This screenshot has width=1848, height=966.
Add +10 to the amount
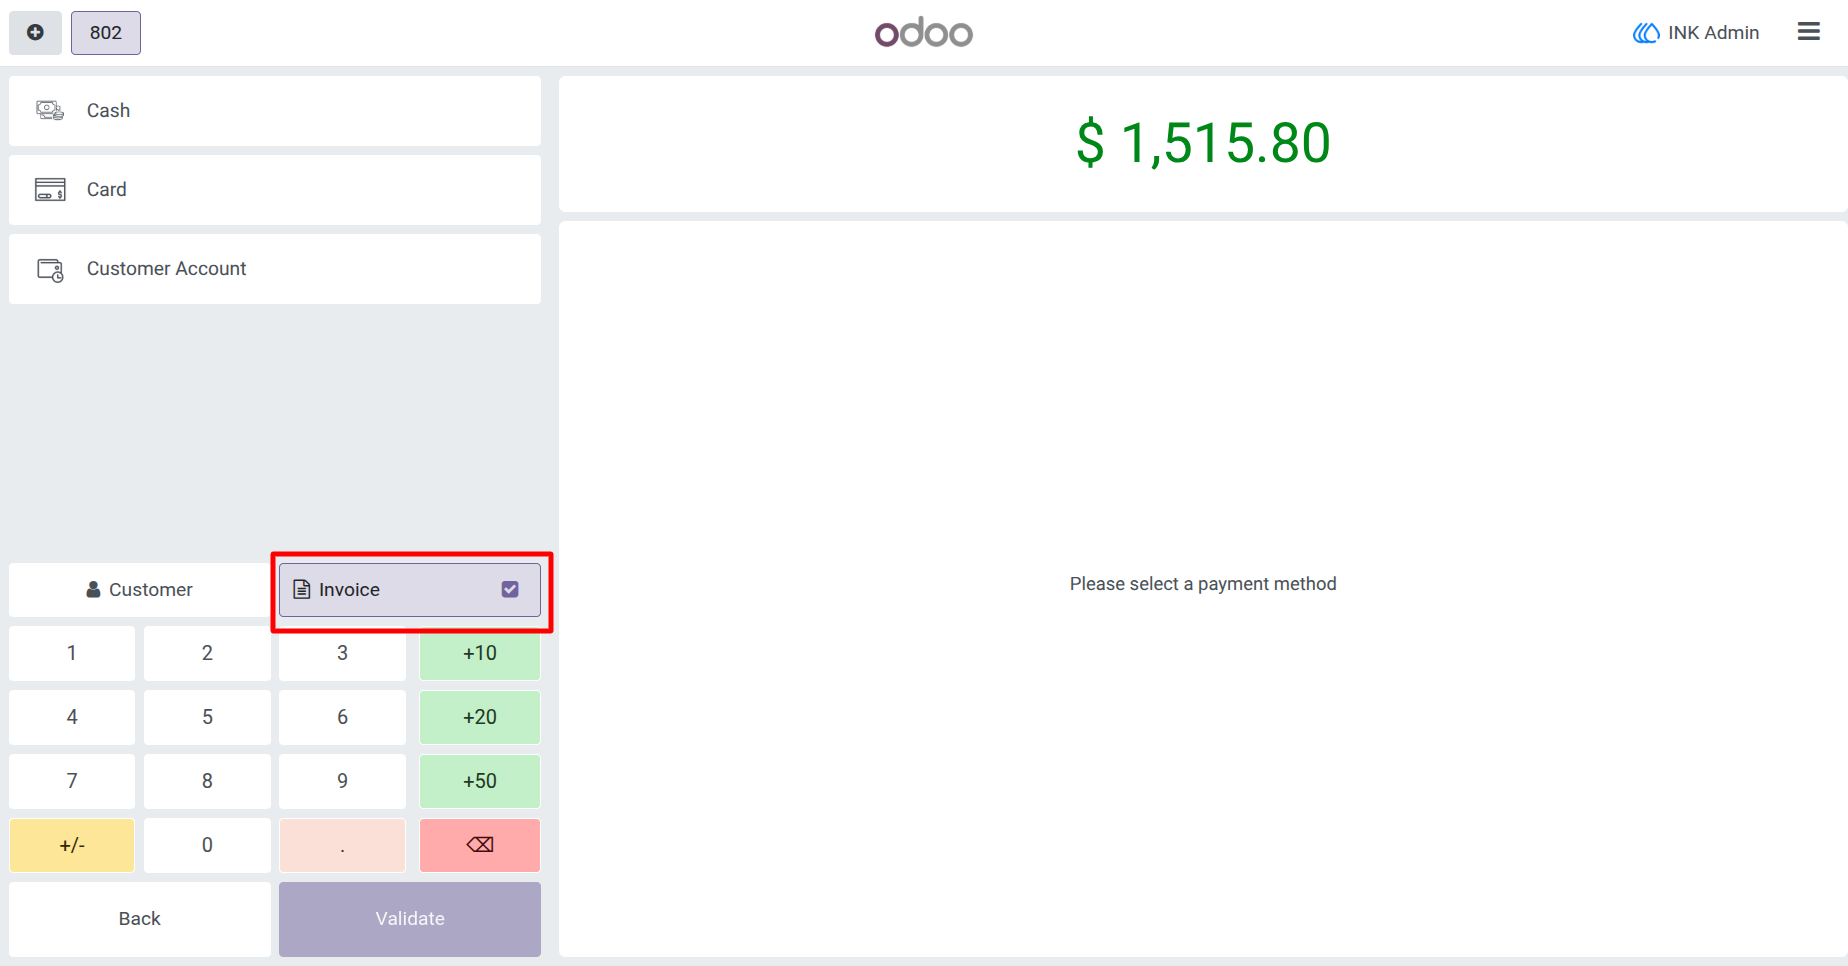[480, 653]
